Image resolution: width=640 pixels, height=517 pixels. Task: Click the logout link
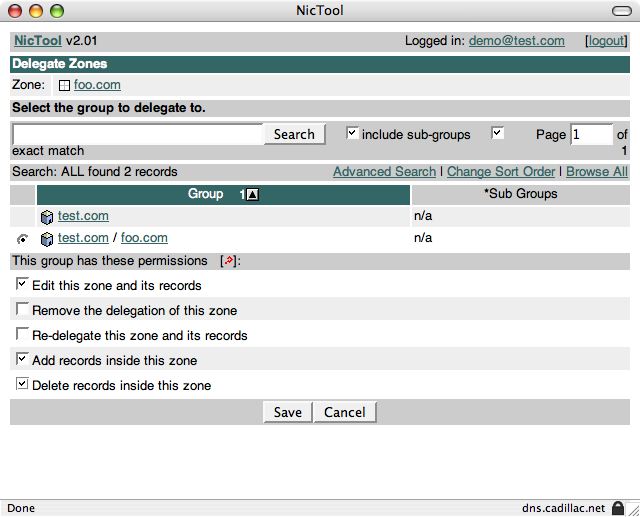606,41
